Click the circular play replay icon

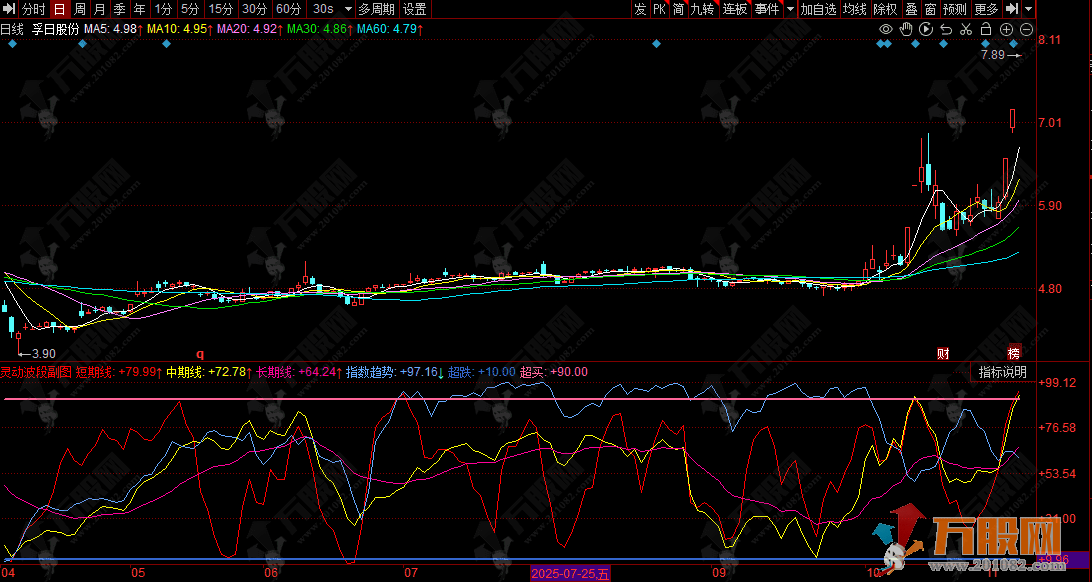[925, 29]
